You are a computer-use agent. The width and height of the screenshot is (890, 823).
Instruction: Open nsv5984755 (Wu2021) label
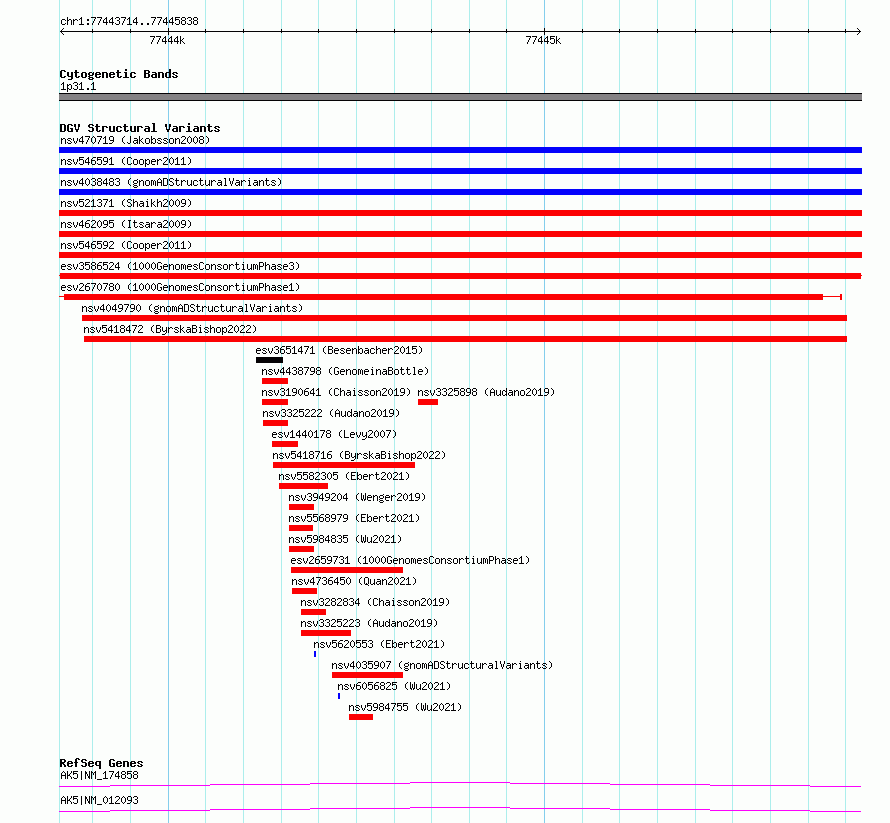pos(405,707)
